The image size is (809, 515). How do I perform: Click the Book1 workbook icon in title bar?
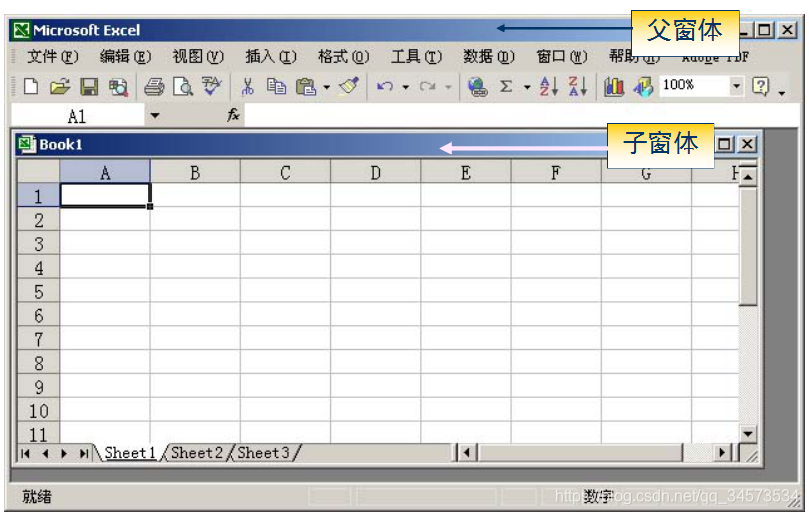26,144
